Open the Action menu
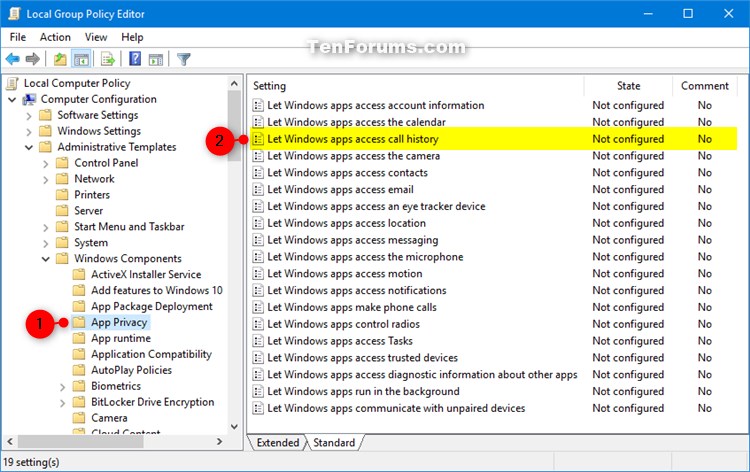 tap(55, 37)
